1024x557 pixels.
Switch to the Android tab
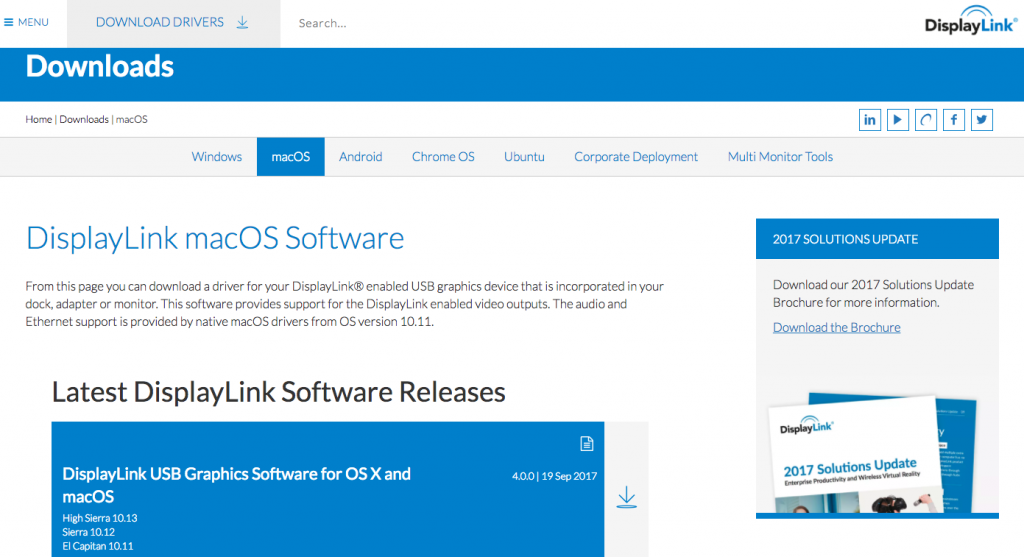click(x=360, y=157)
